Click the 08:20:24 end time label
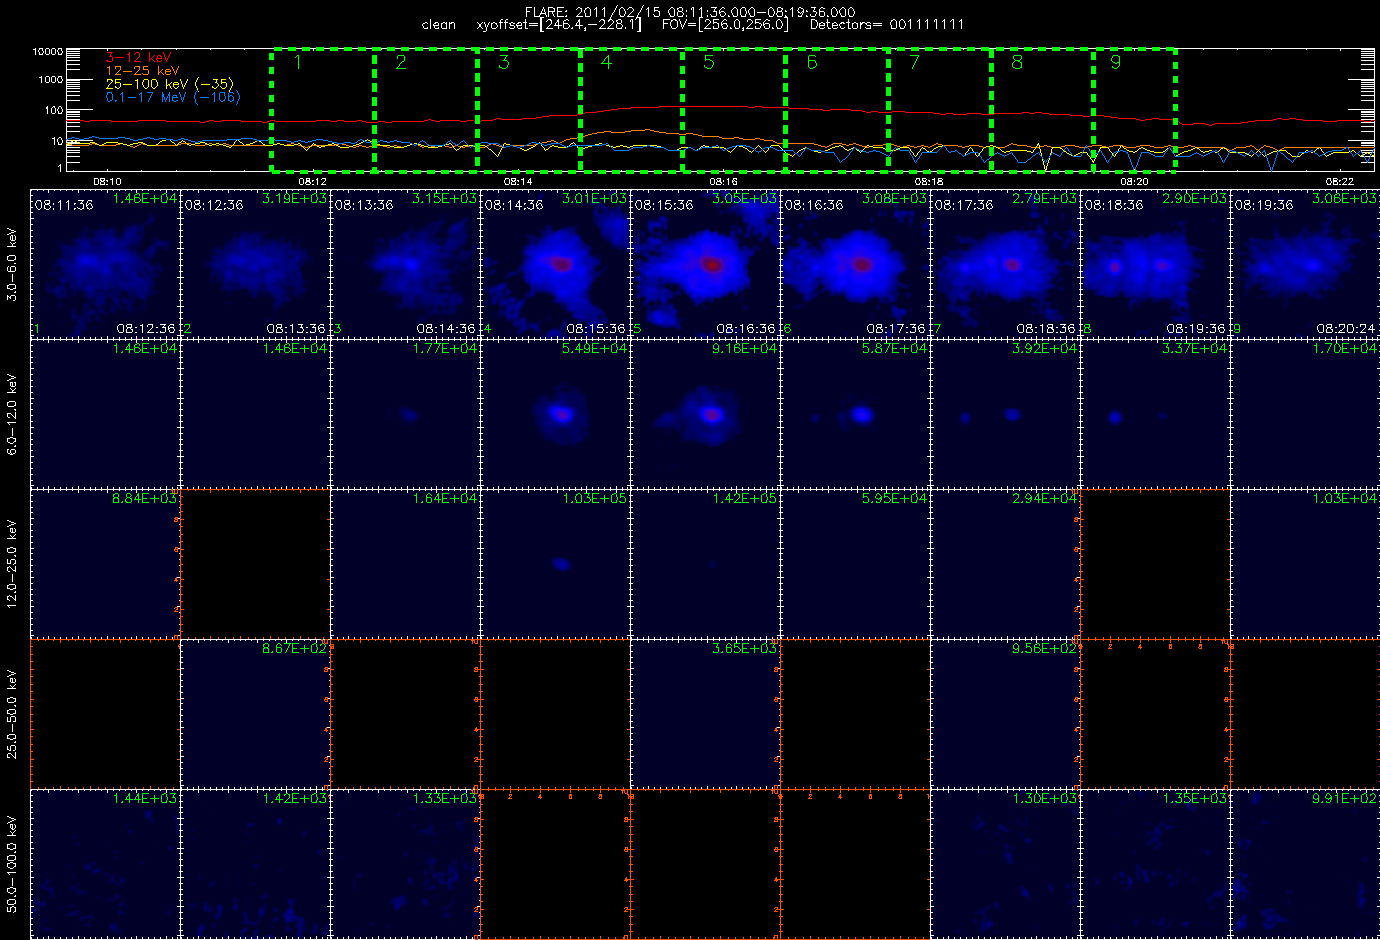Viewport: 1380px width, 940px height. click(1346, 328)
